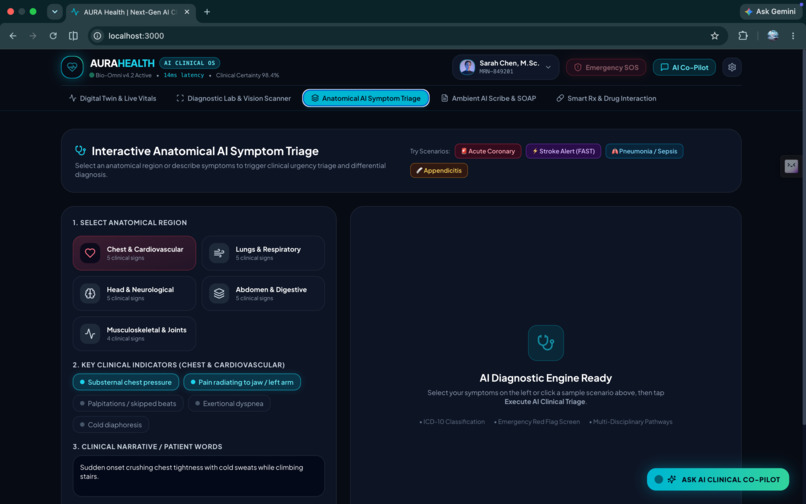Screen dimensions: 806x504
Task: Click the sparkle icon on Ask AI Clinical Co-Pilot
Action: click(x=671, y=479)
